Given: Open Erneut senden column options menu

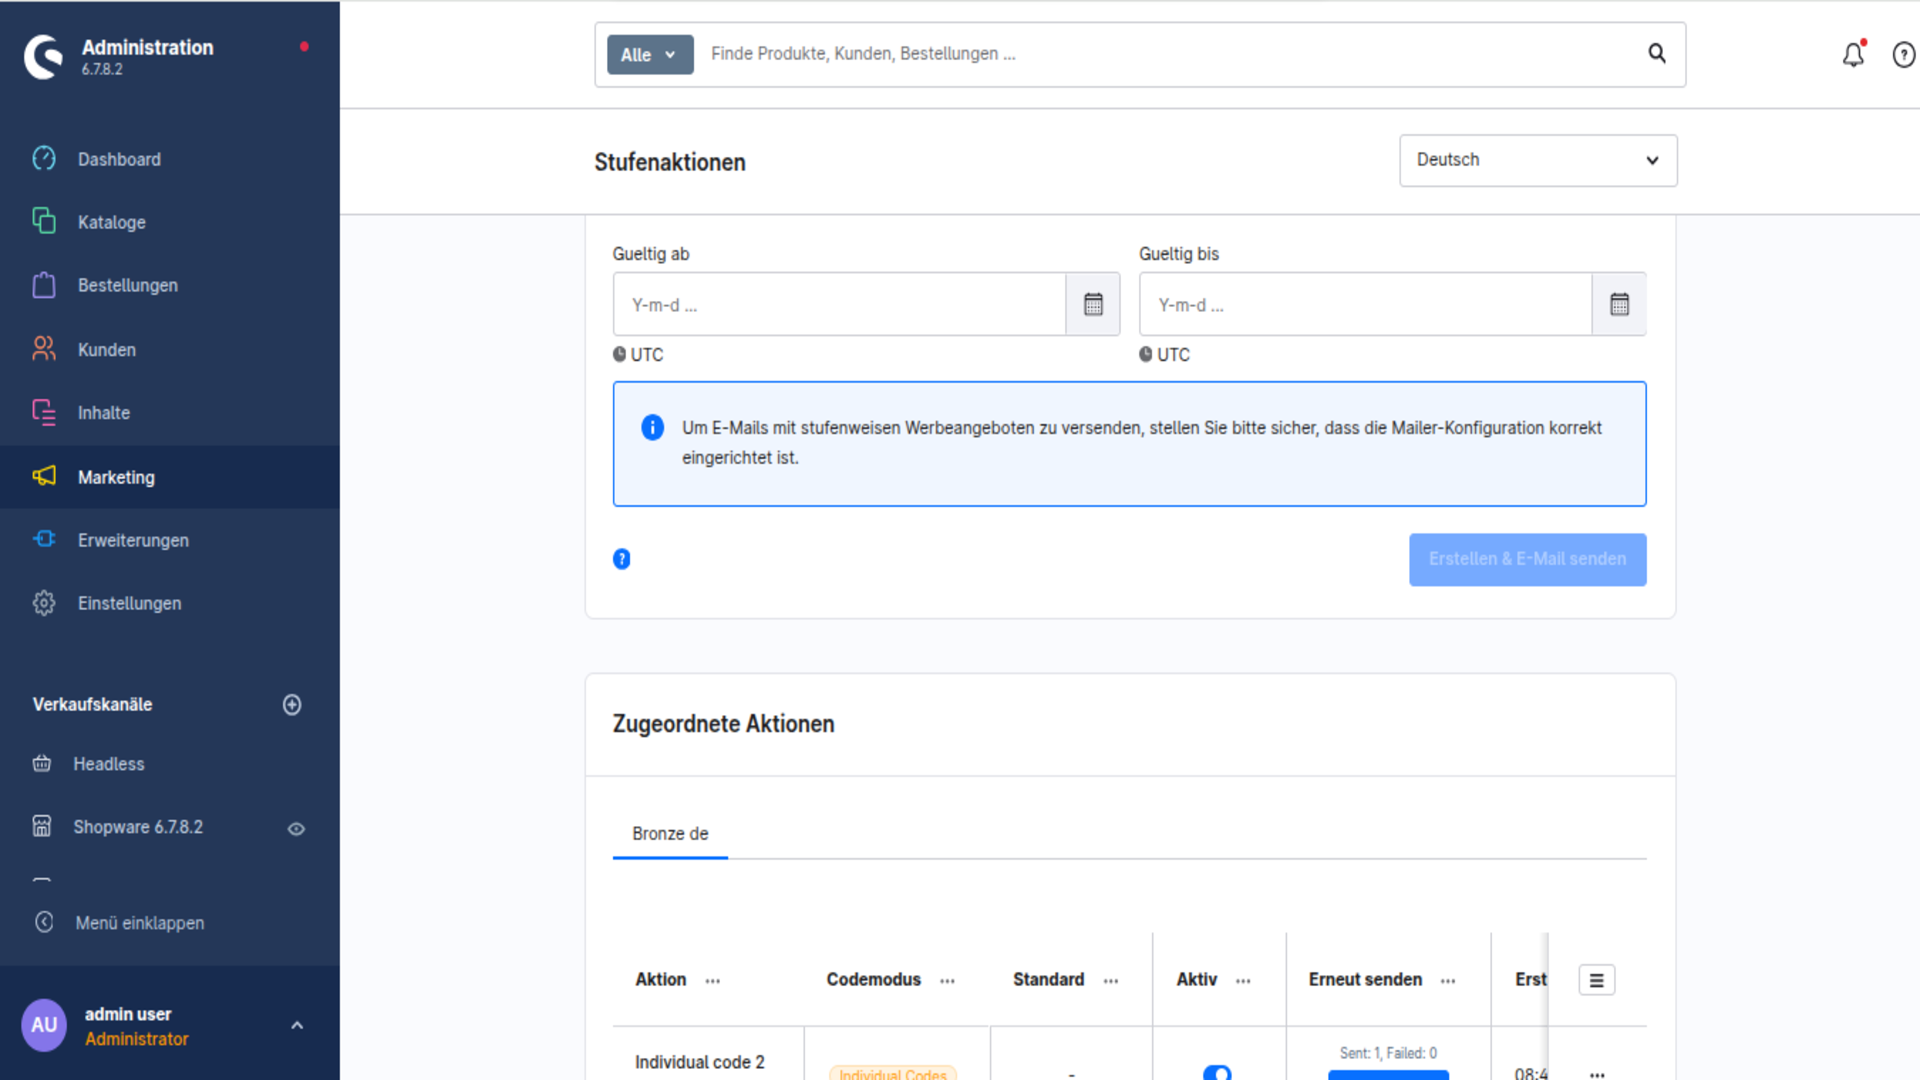Looking at the screenshot, I should click(1448, 981).
